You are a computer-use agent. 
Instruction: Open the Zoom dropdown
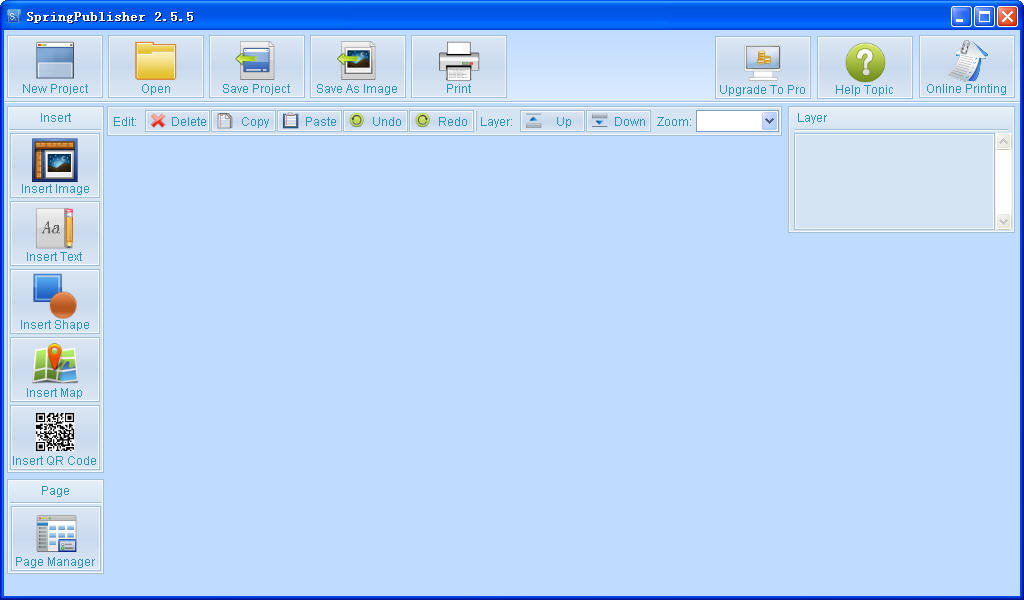tap(769, 121)
